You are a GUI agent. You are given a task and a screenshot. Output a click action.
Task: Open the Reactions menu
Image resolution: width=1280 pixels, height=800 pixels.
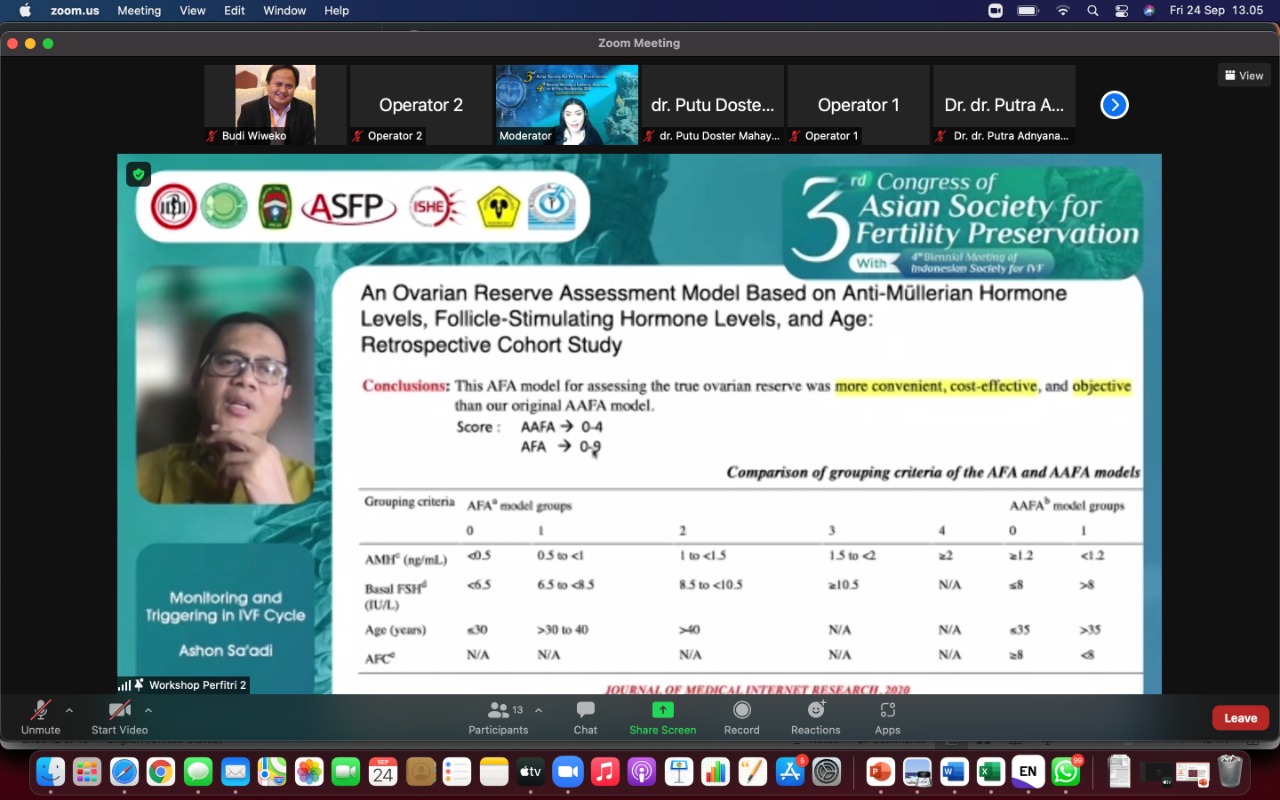815,716
